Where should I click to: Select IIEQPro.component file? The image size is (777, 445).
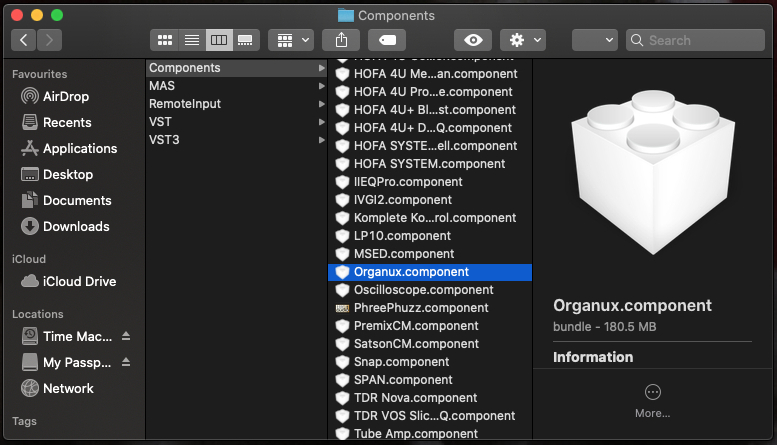430,182
